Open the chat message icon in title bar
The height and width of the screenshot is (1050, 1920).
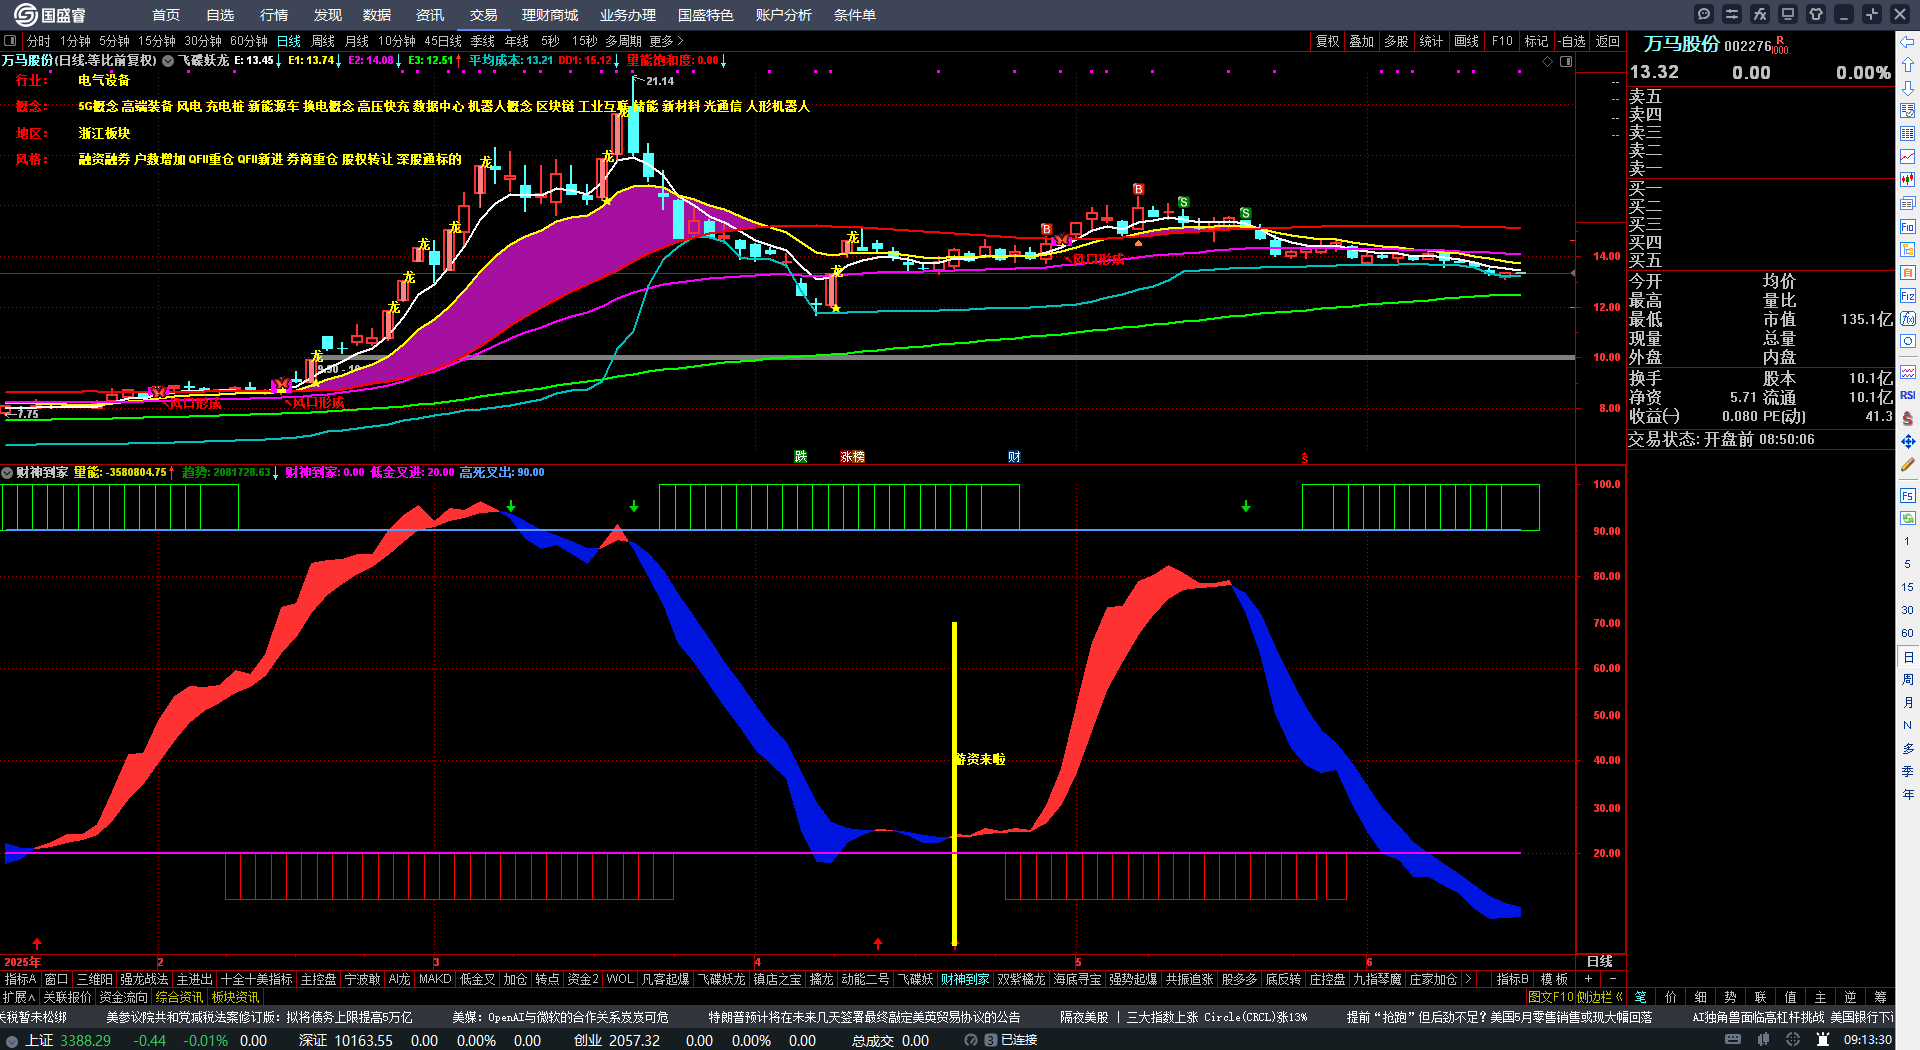[x=1704, y=14]
